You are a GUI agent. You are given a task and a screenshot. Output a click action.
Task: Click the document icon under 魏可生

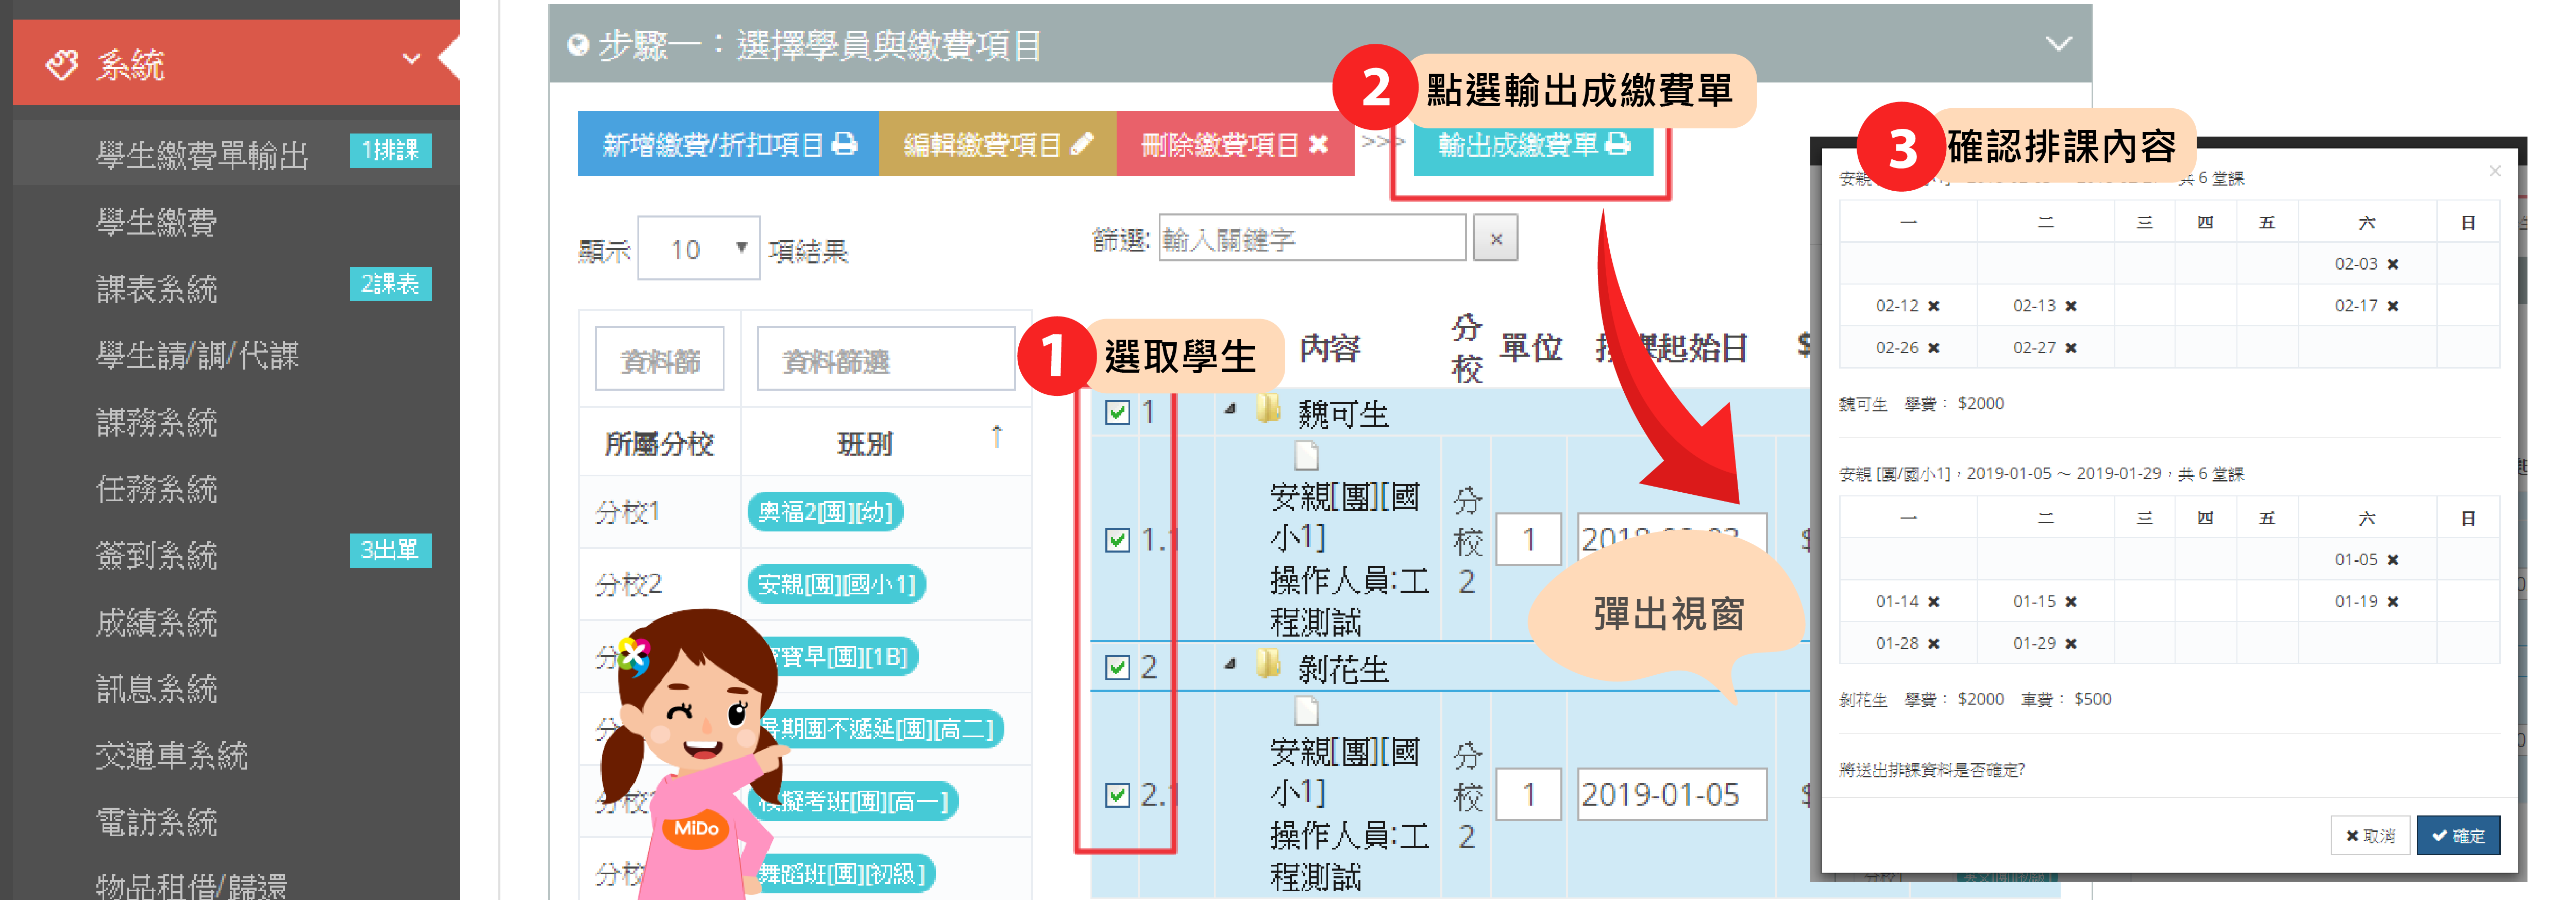[x=1306, y=456]
